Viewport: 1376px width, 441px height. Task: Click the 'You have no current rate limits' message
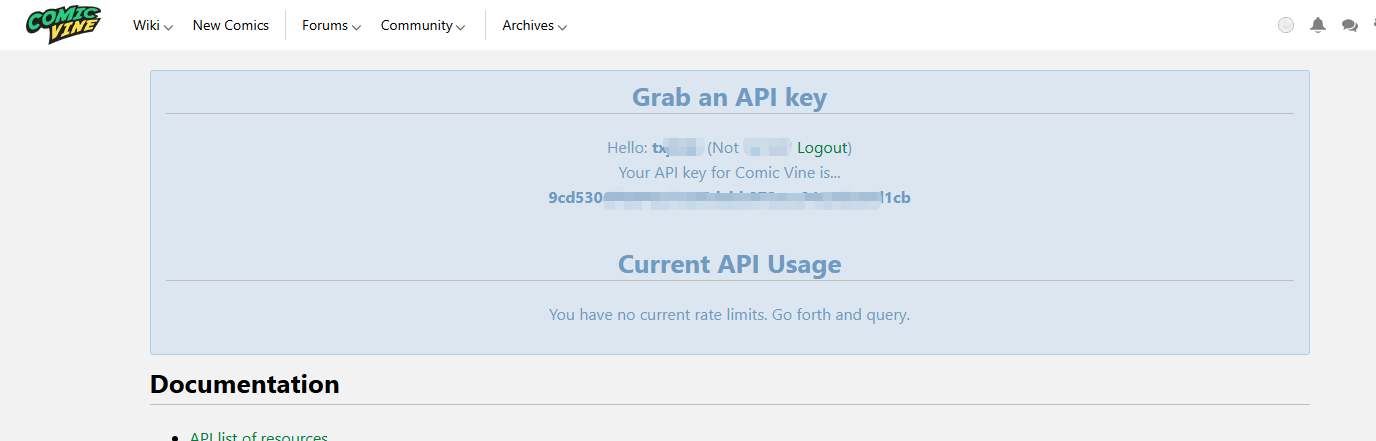729,314
